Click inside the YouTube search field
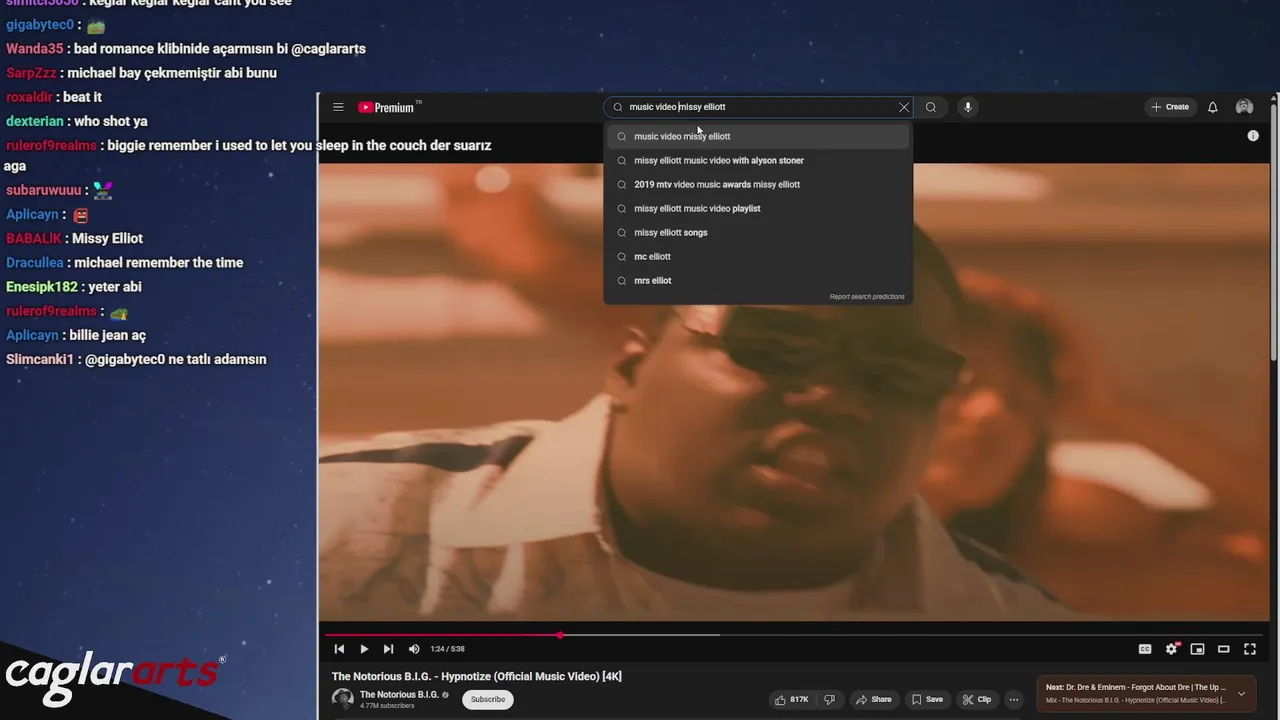 point(760,107)
